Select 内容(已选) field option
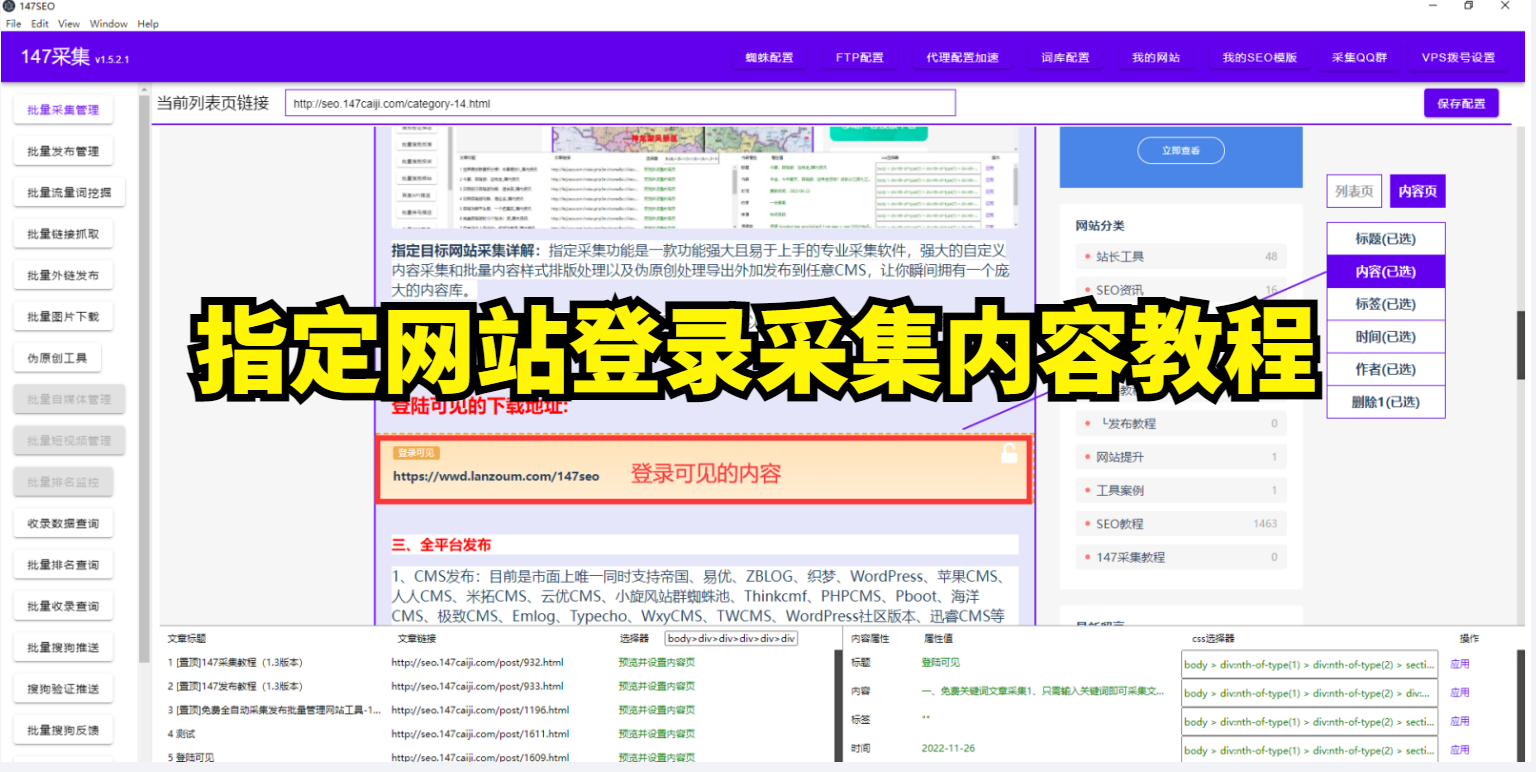This screenshot has width=1536, height=772. 1386,271
